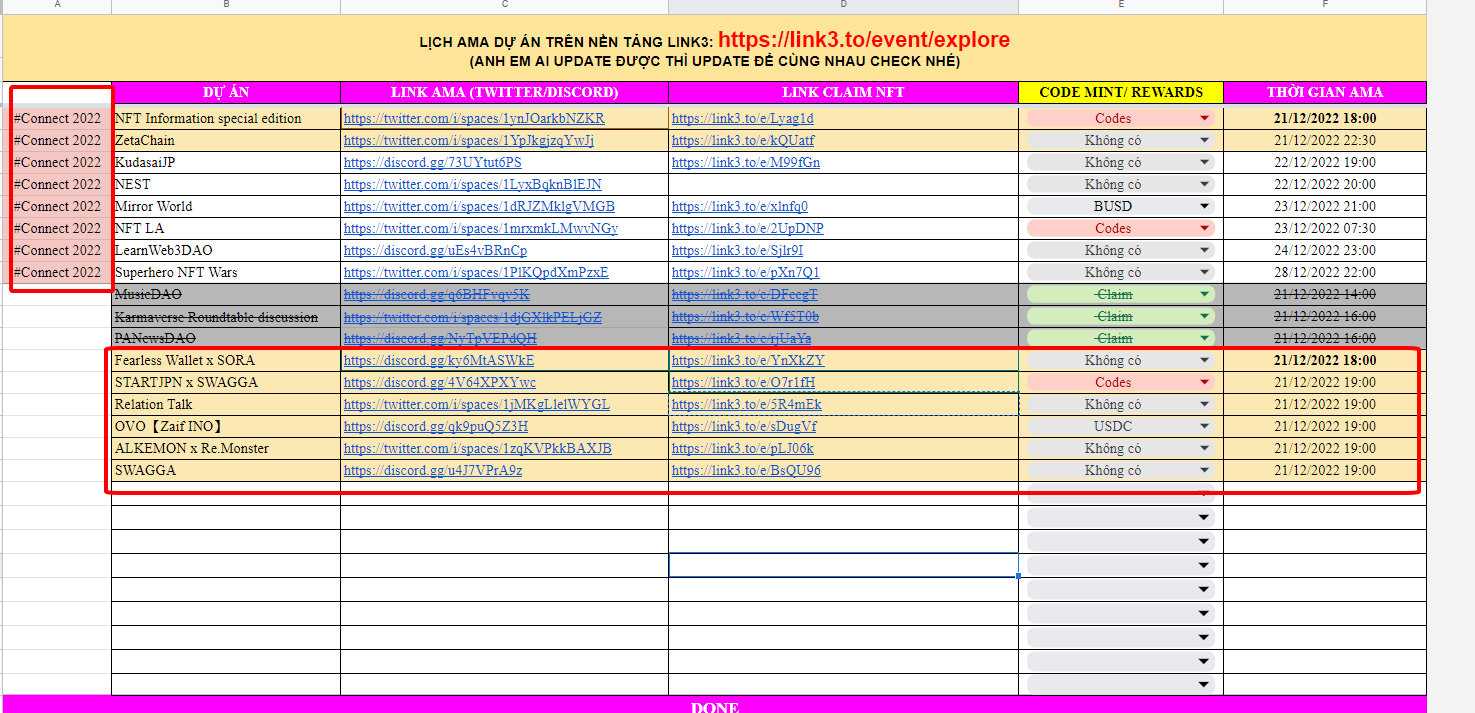1475x713 pixels.
Task: Select the pink DONE banner row
Action: [714, 704]
